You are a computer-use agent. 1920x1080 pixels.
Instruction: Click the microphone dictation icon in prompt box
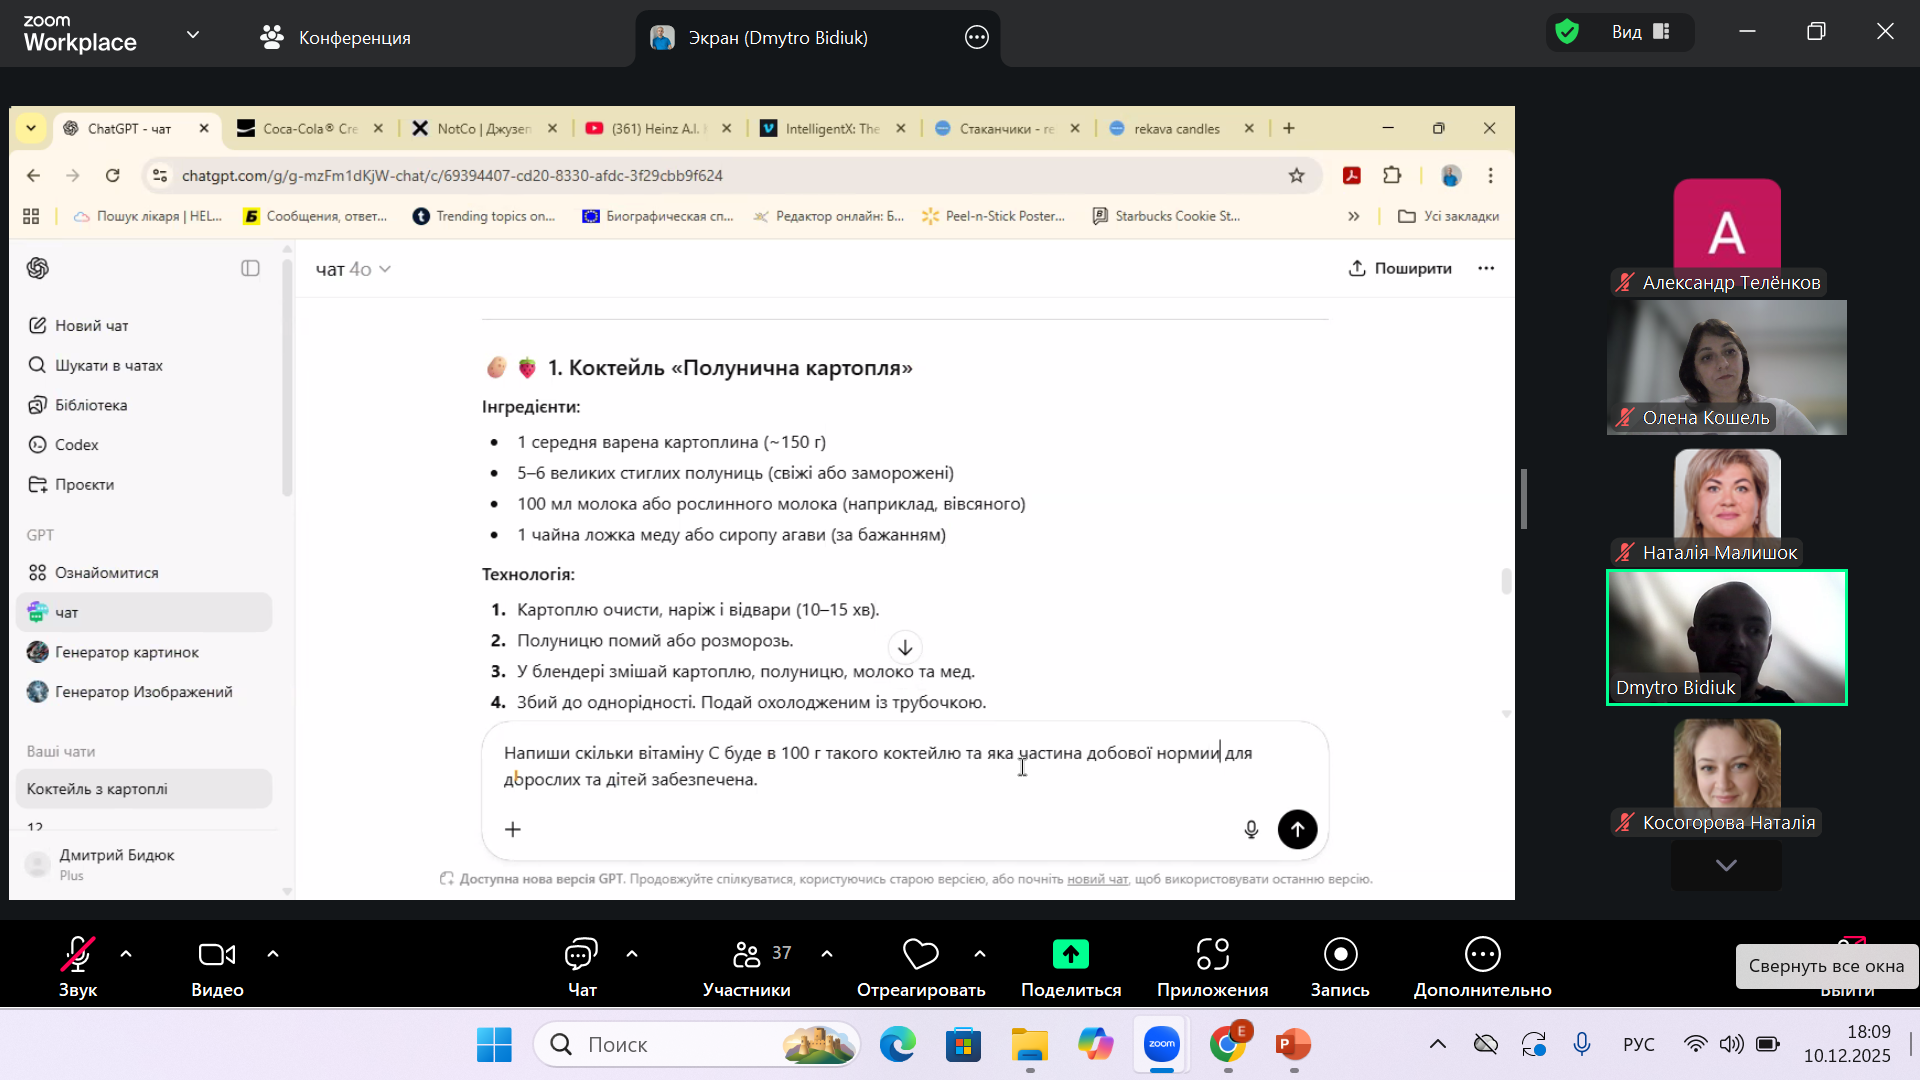point(1251,829)
